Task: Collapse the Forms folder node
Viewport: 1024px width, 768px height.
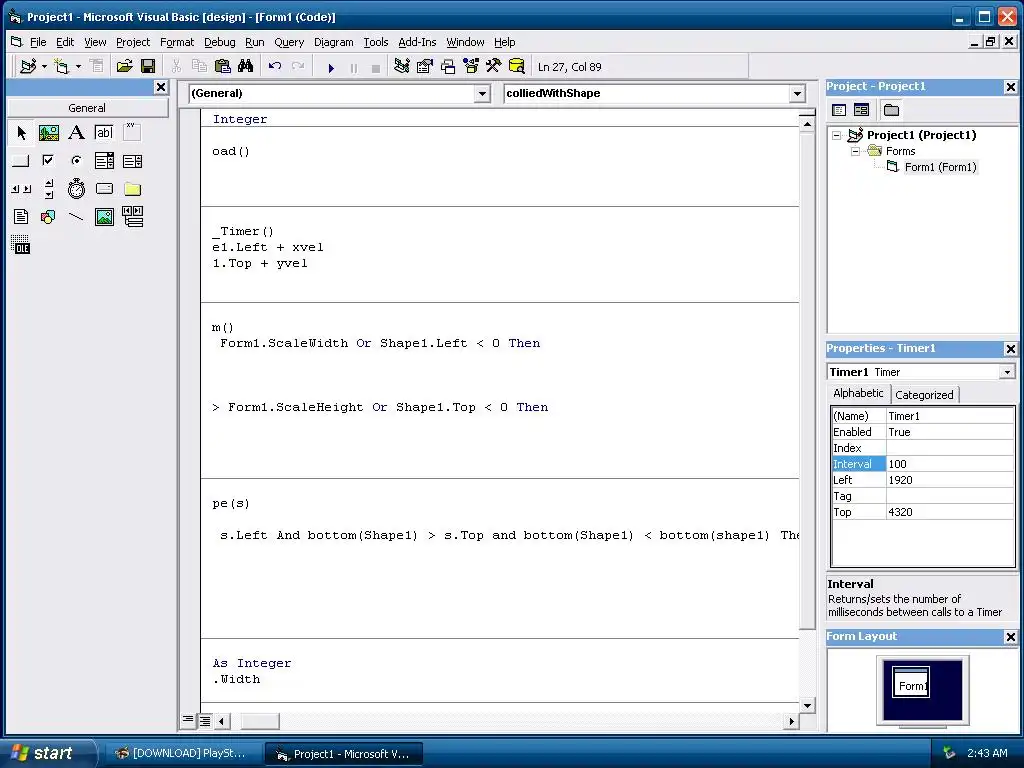Action: pos(856,152)
